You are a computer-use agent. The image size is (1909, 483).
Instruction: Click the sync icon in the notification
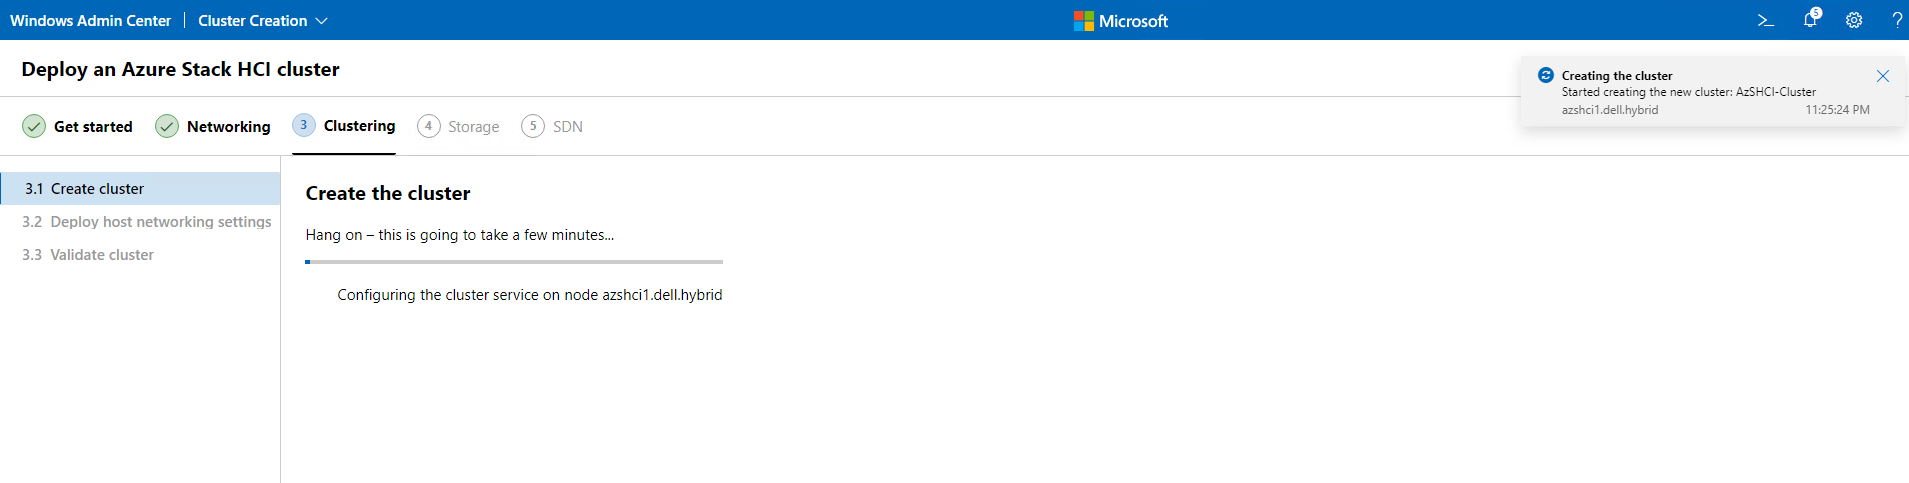1545,75
